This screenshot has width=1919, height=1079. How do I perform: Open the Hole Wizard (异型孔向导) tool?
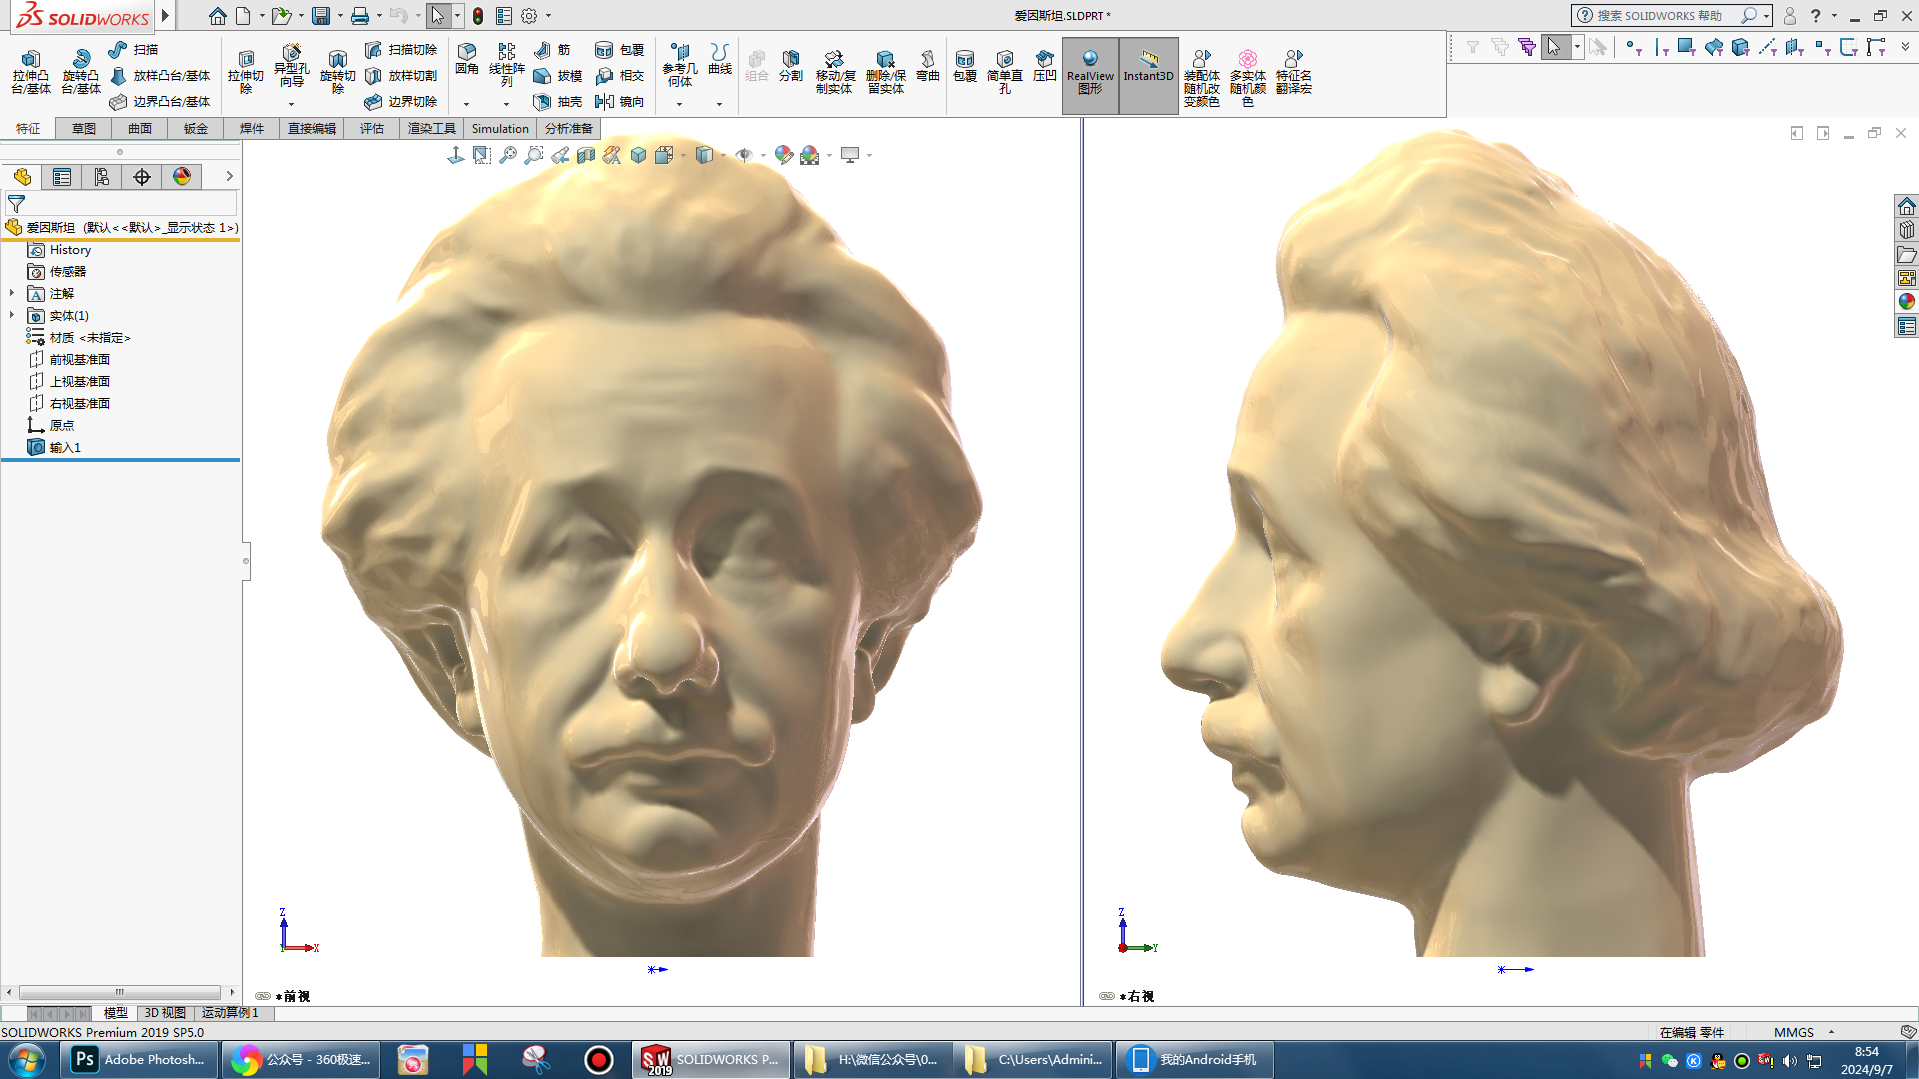pyautogui.click(x=291, y=68)
